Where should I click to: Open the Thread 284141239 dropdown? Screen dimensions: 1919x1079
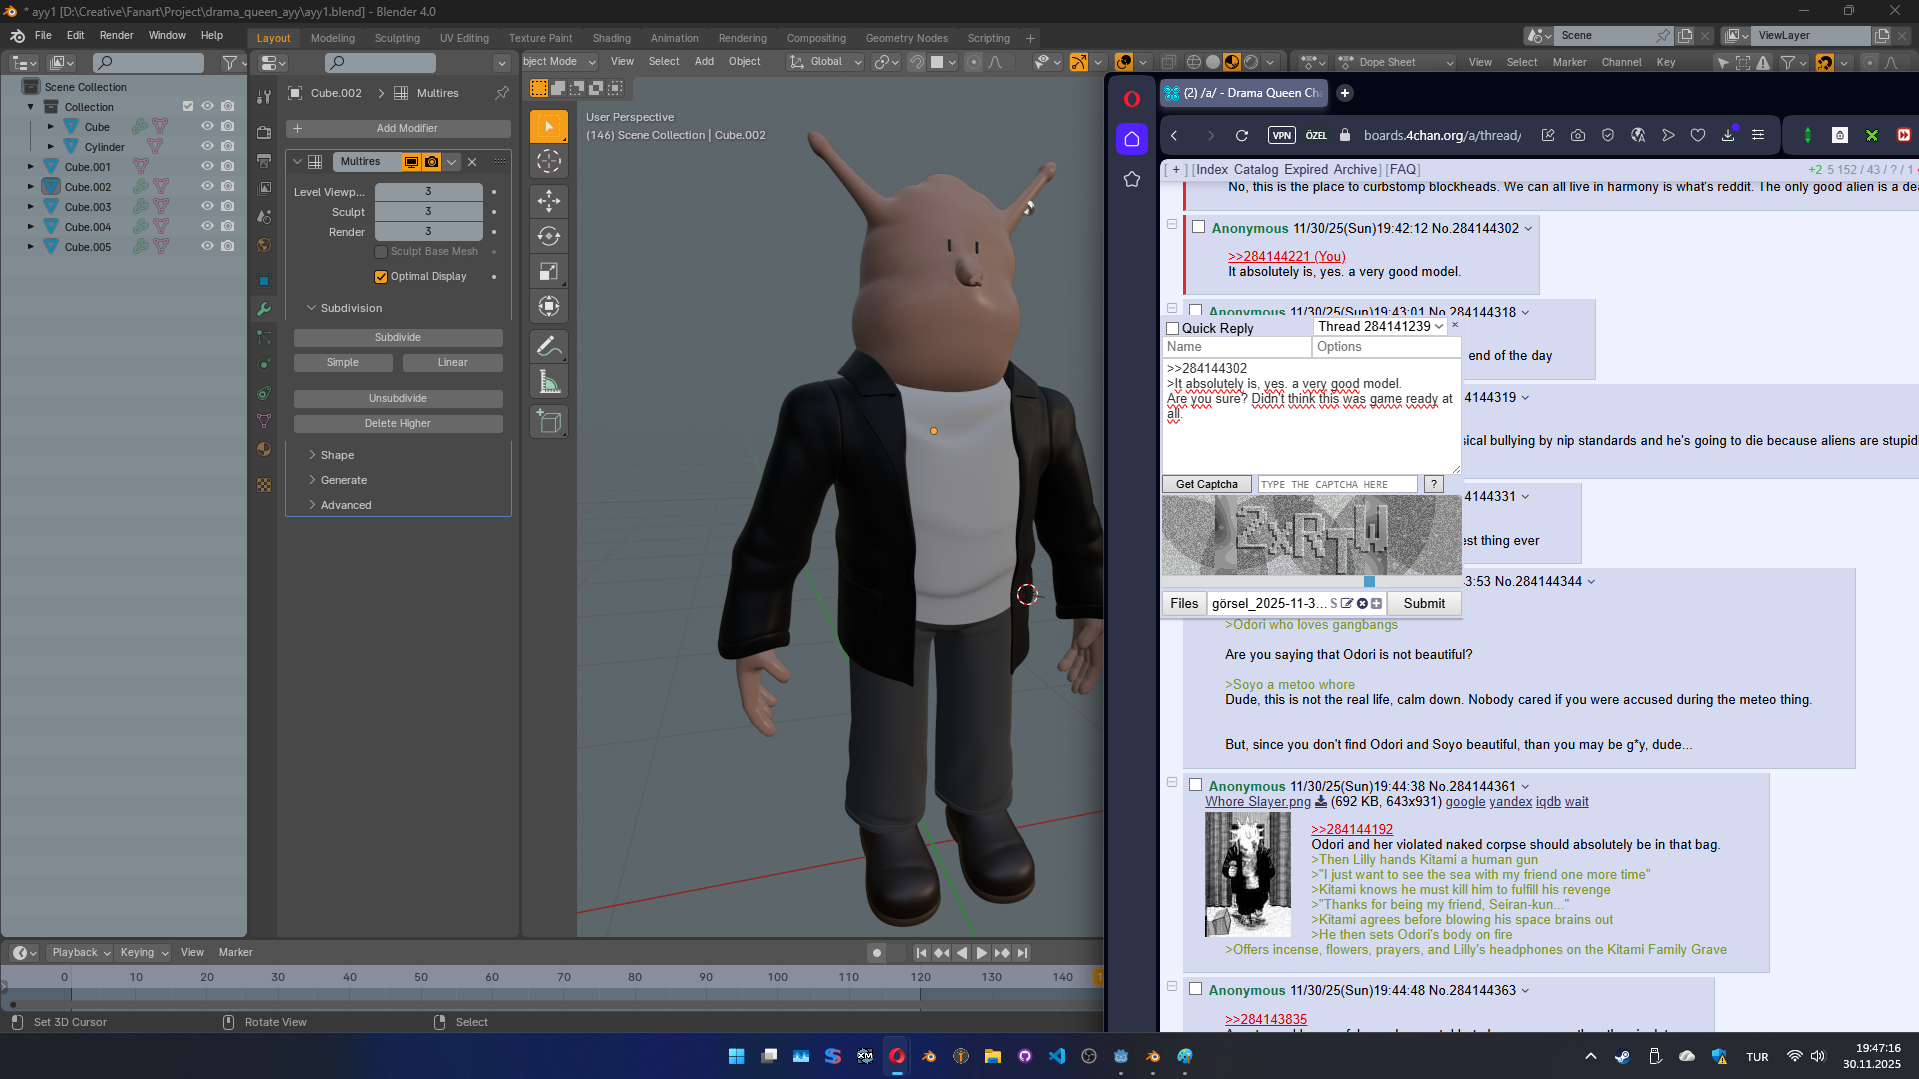coord(1380,327)
